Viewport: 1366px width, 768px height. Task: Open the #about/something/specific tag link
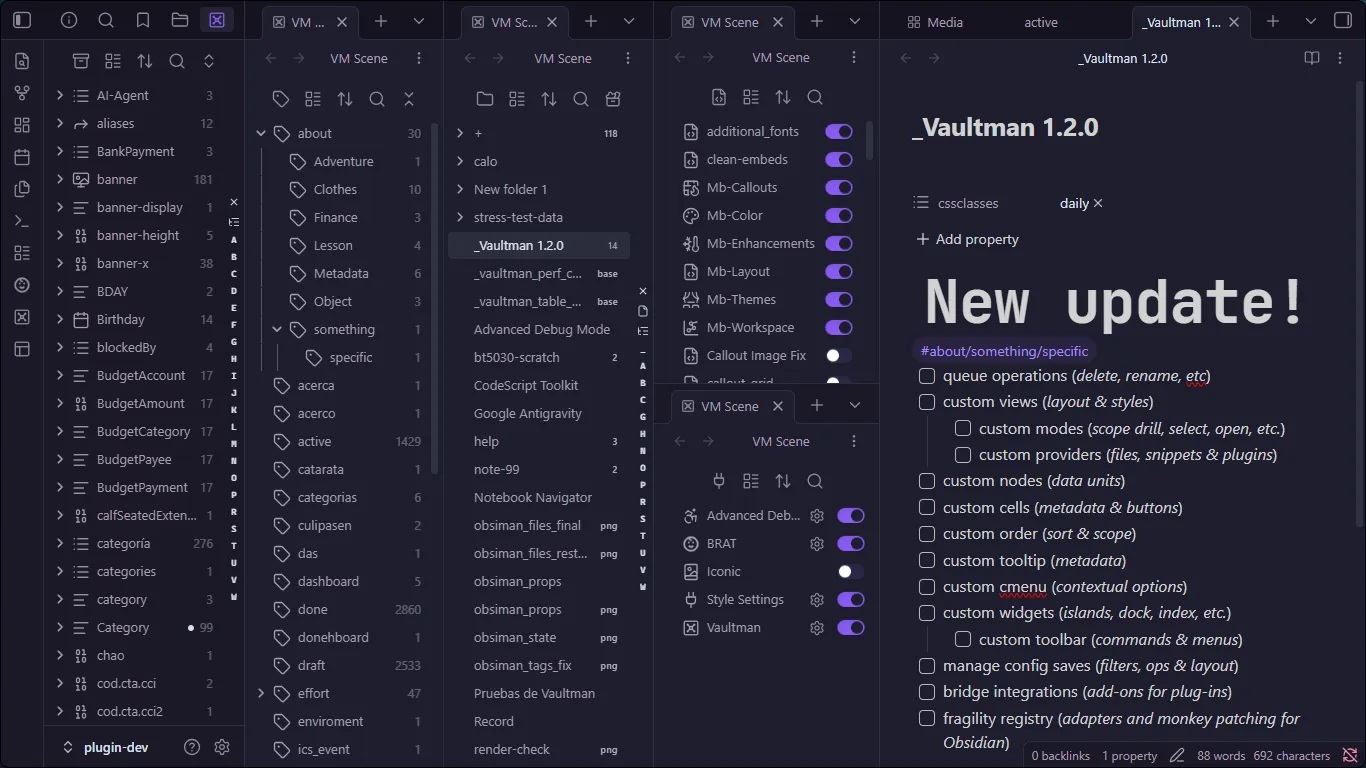click(1004, 351)
